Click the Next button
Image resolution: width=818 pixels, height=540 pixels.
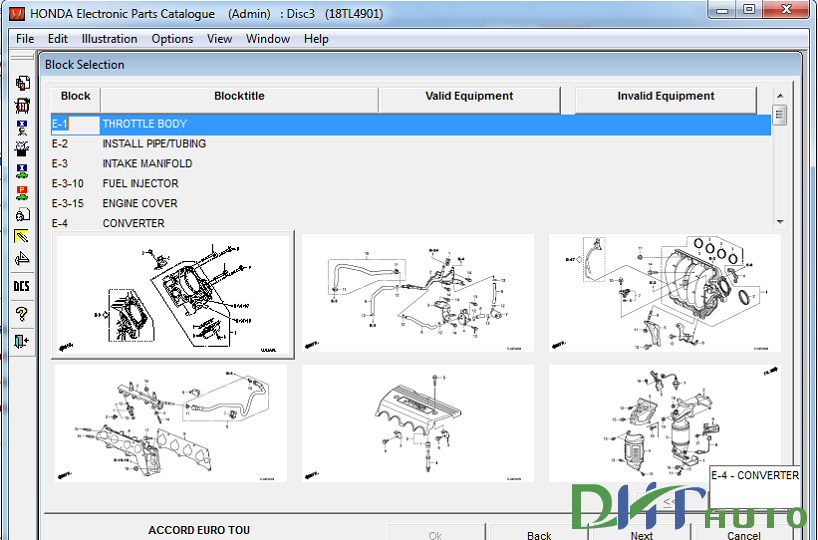click(x=641, y=534)
